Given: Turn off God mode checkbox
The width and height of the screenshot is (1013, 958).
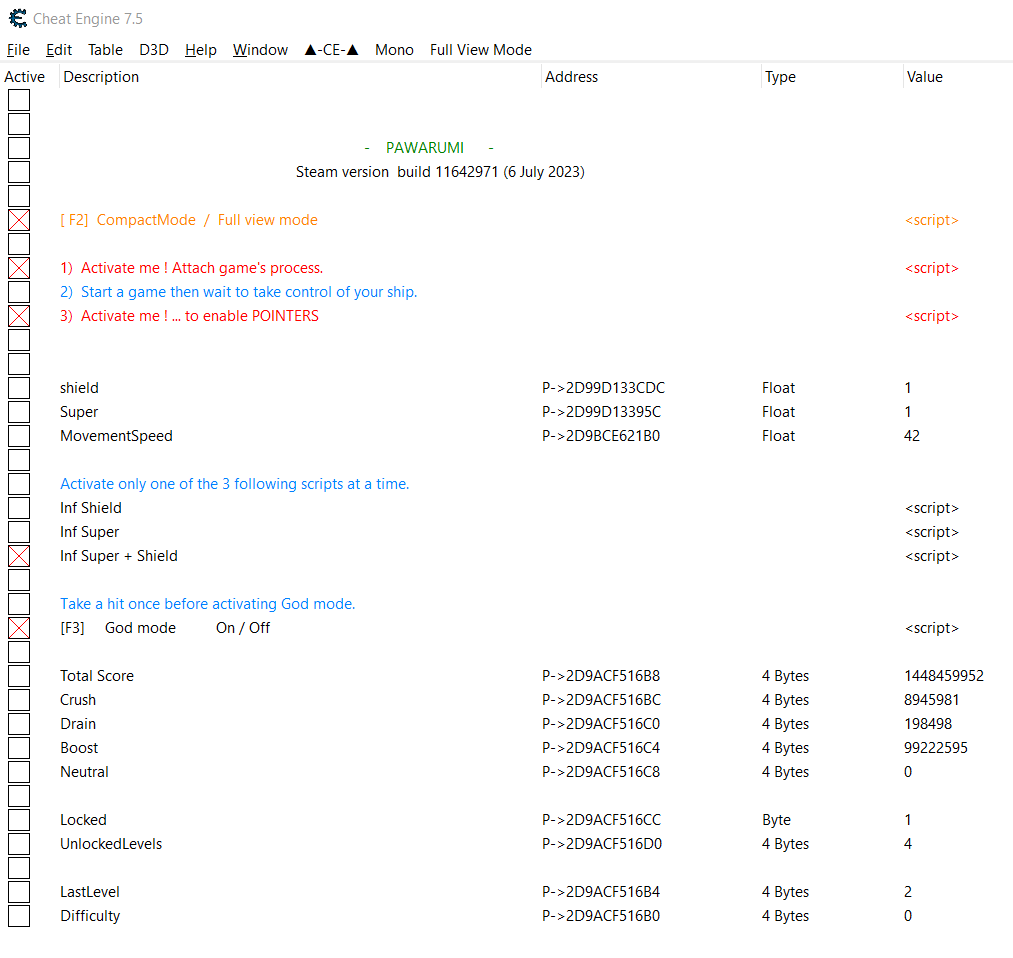Looking at the screenshot, I should [19, 628].
